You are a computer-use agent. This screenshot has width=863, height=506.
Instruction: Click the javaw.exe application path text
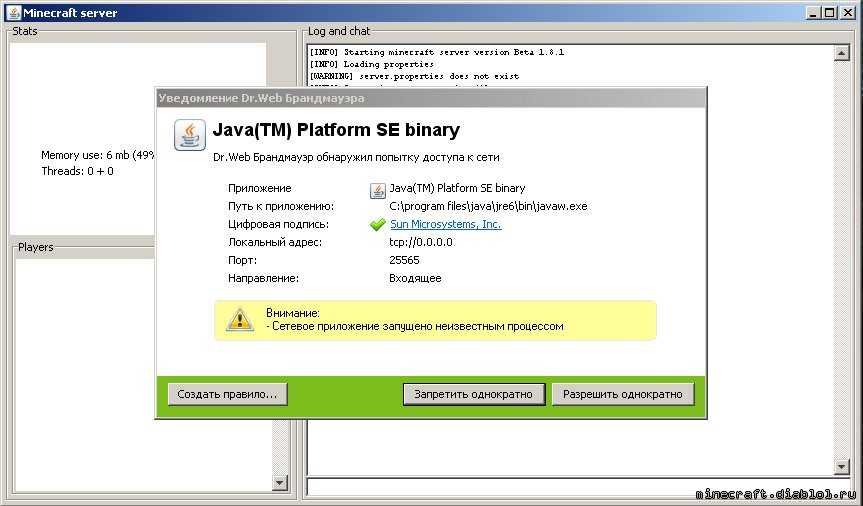click(488, 206)
